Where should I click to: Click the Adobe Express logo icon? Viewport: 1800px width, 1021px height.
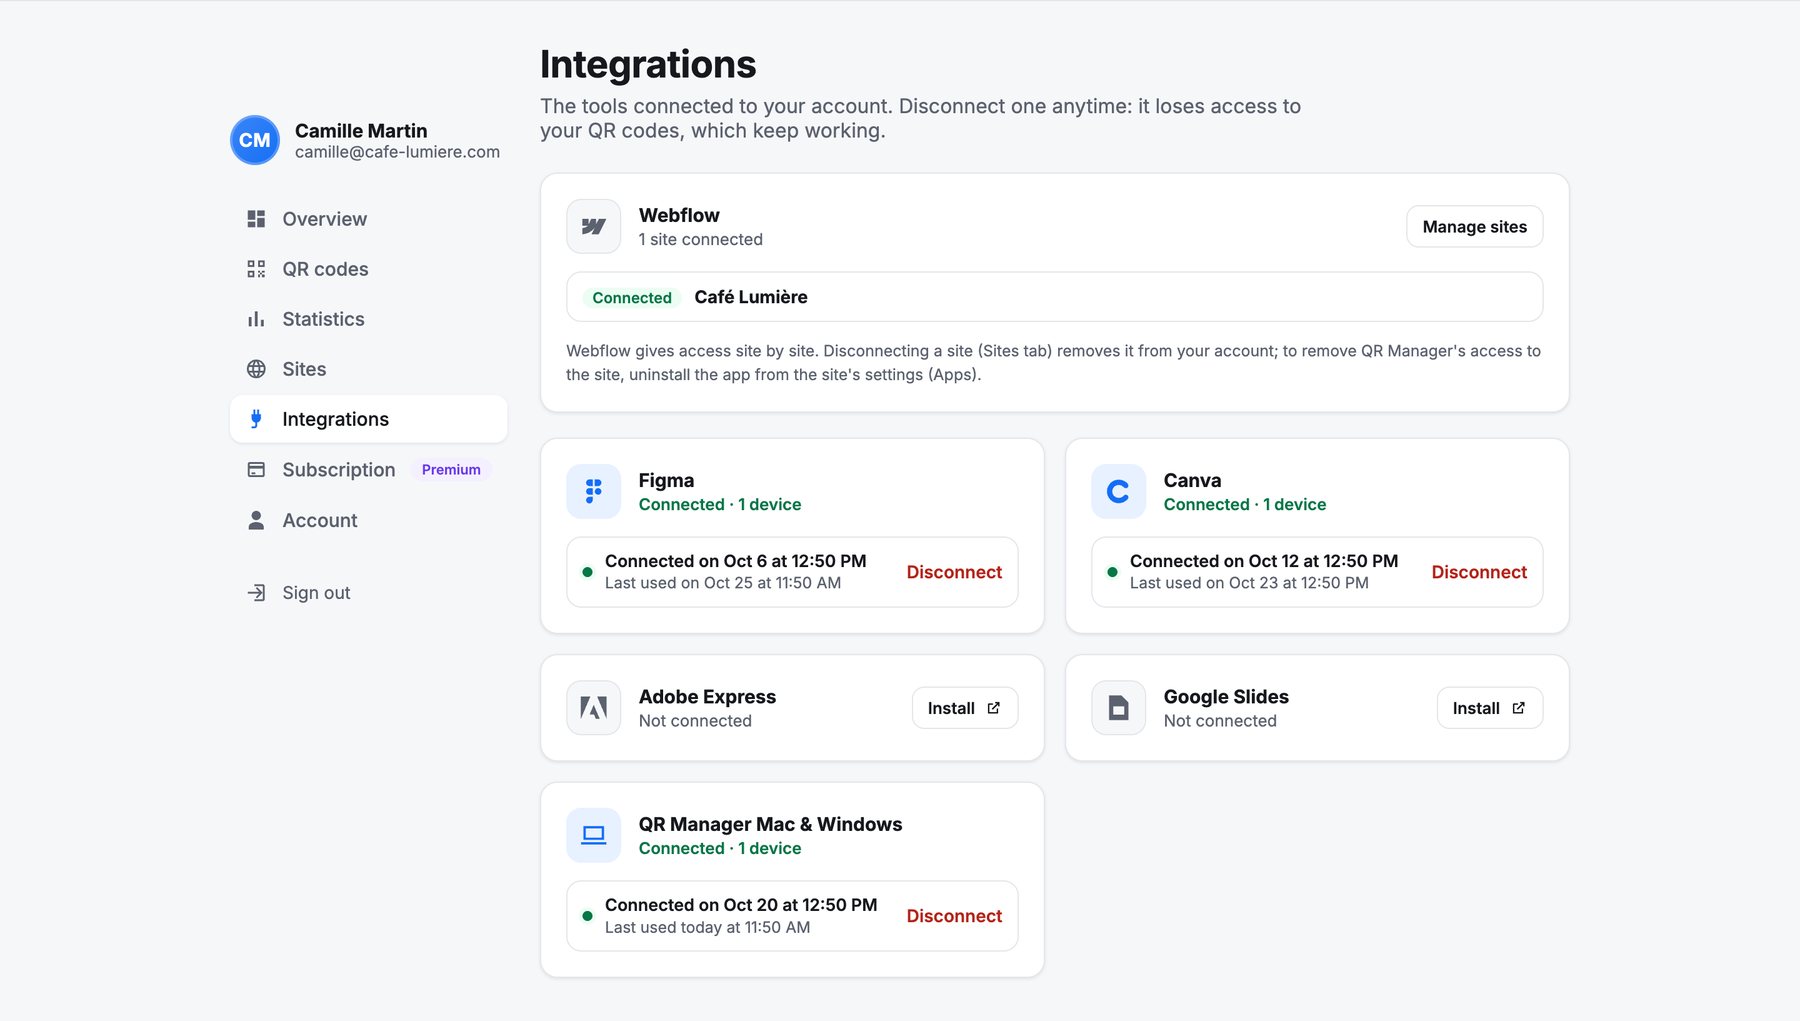tap(594, 708)
